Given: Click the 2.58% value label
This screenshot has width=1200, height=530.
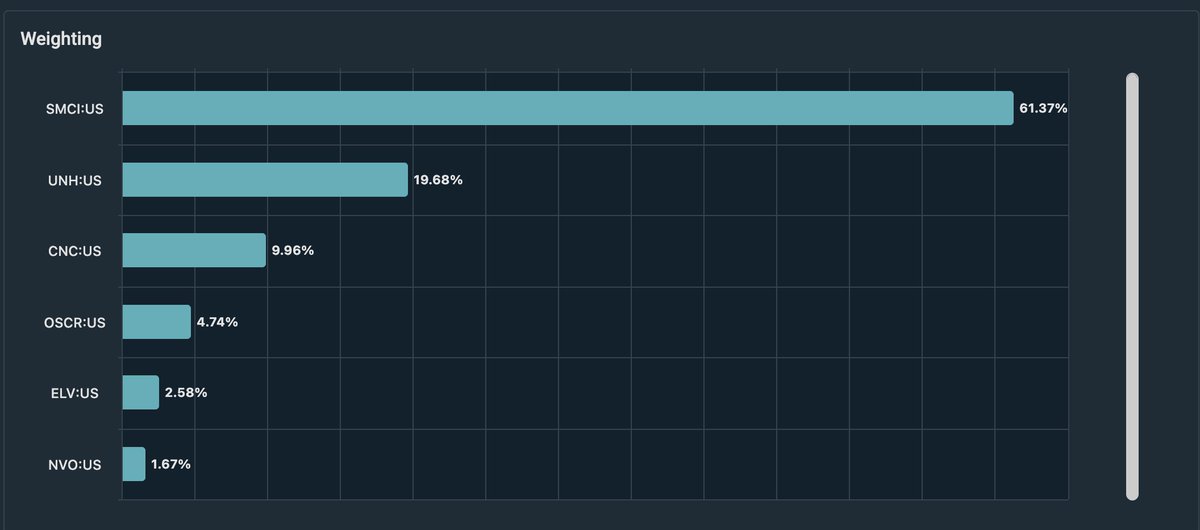Looking at the screenshot, I should point(186,393).
